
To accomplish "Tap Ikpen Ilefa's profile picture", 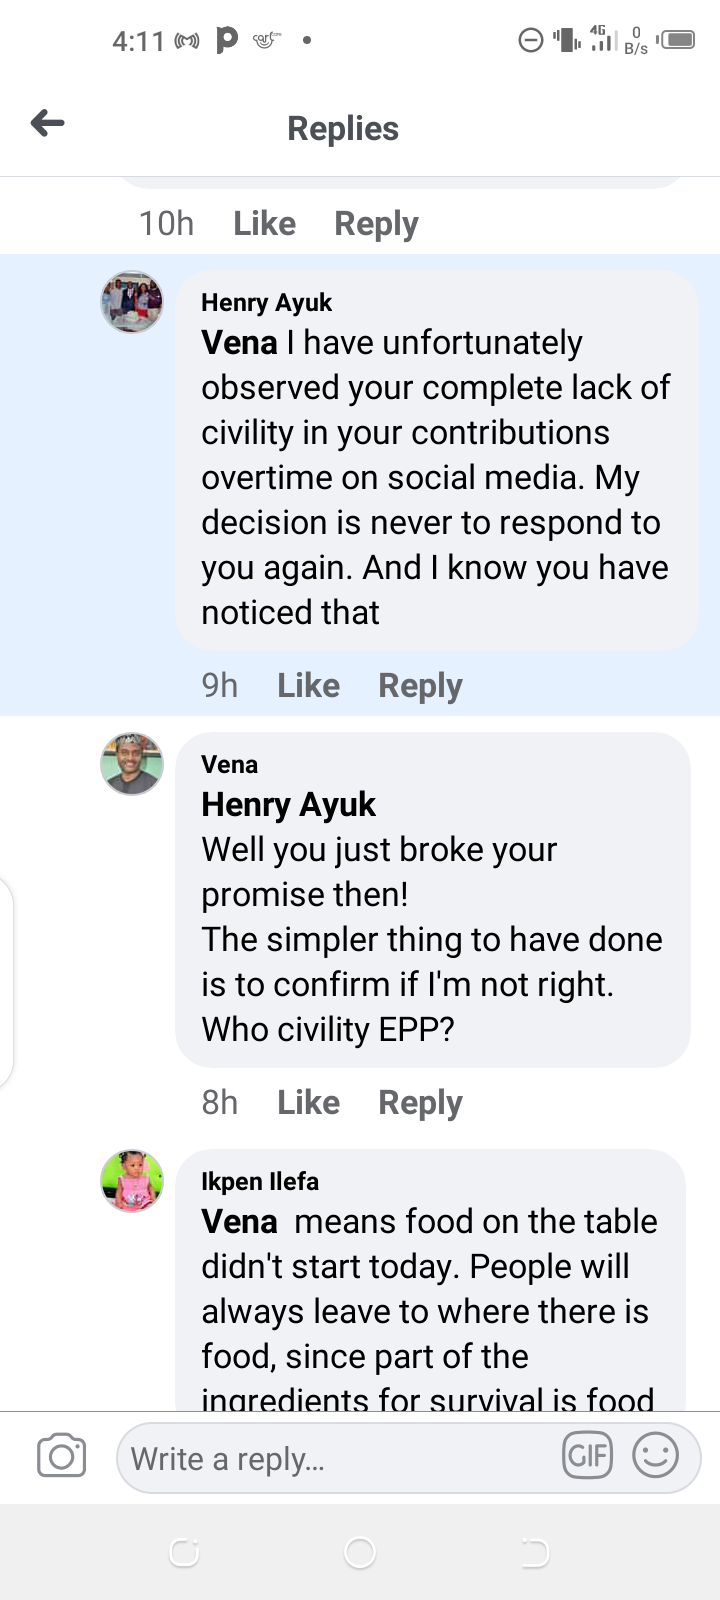I will click(x=132, y=1181).
